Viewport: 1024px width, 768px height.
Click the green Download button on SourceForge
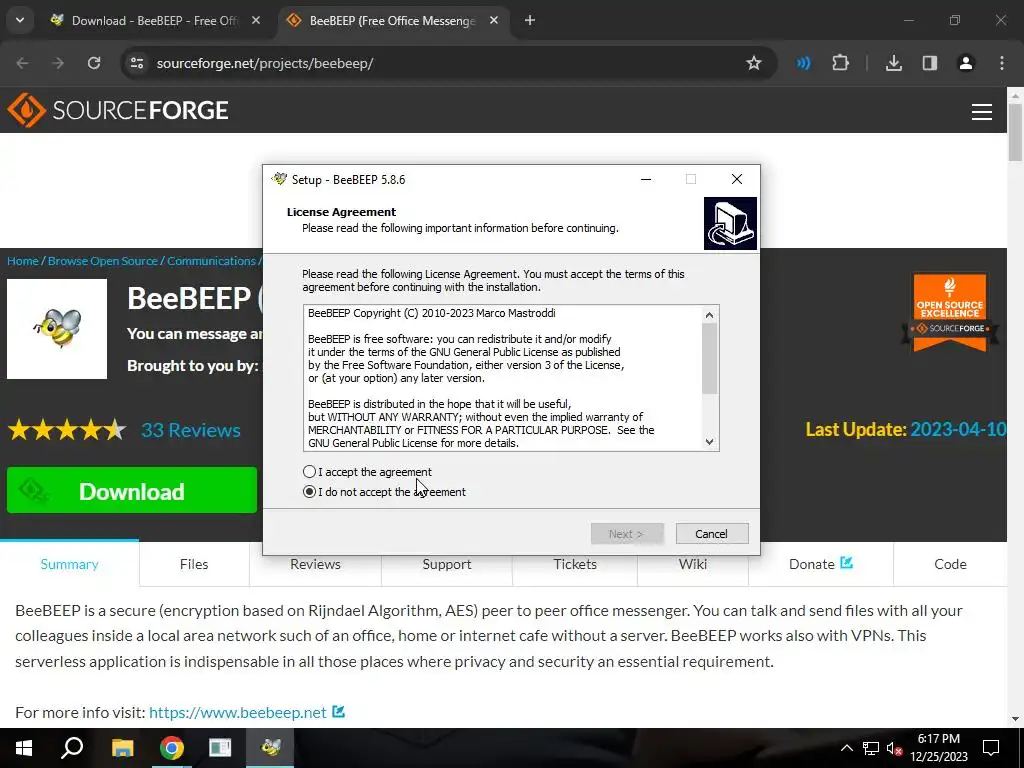(132, 490)
